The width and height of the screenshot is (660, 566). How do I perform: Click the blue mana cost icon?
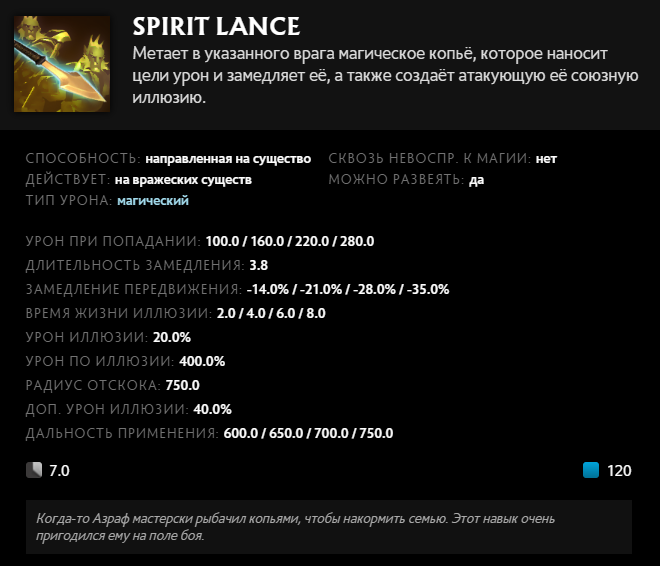point(591,470)
